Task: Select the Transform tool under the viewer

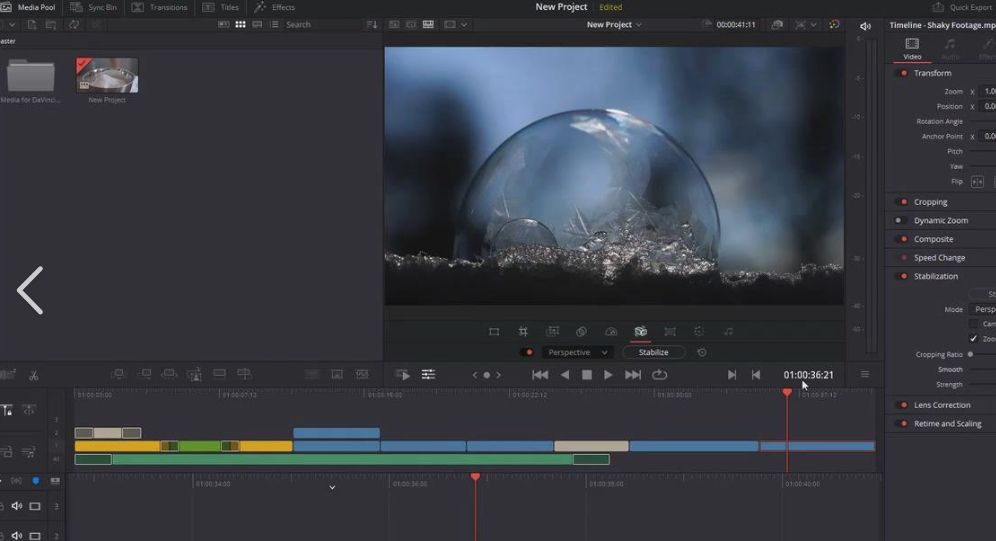Action: pyautogui.click(x=494, y=331)
